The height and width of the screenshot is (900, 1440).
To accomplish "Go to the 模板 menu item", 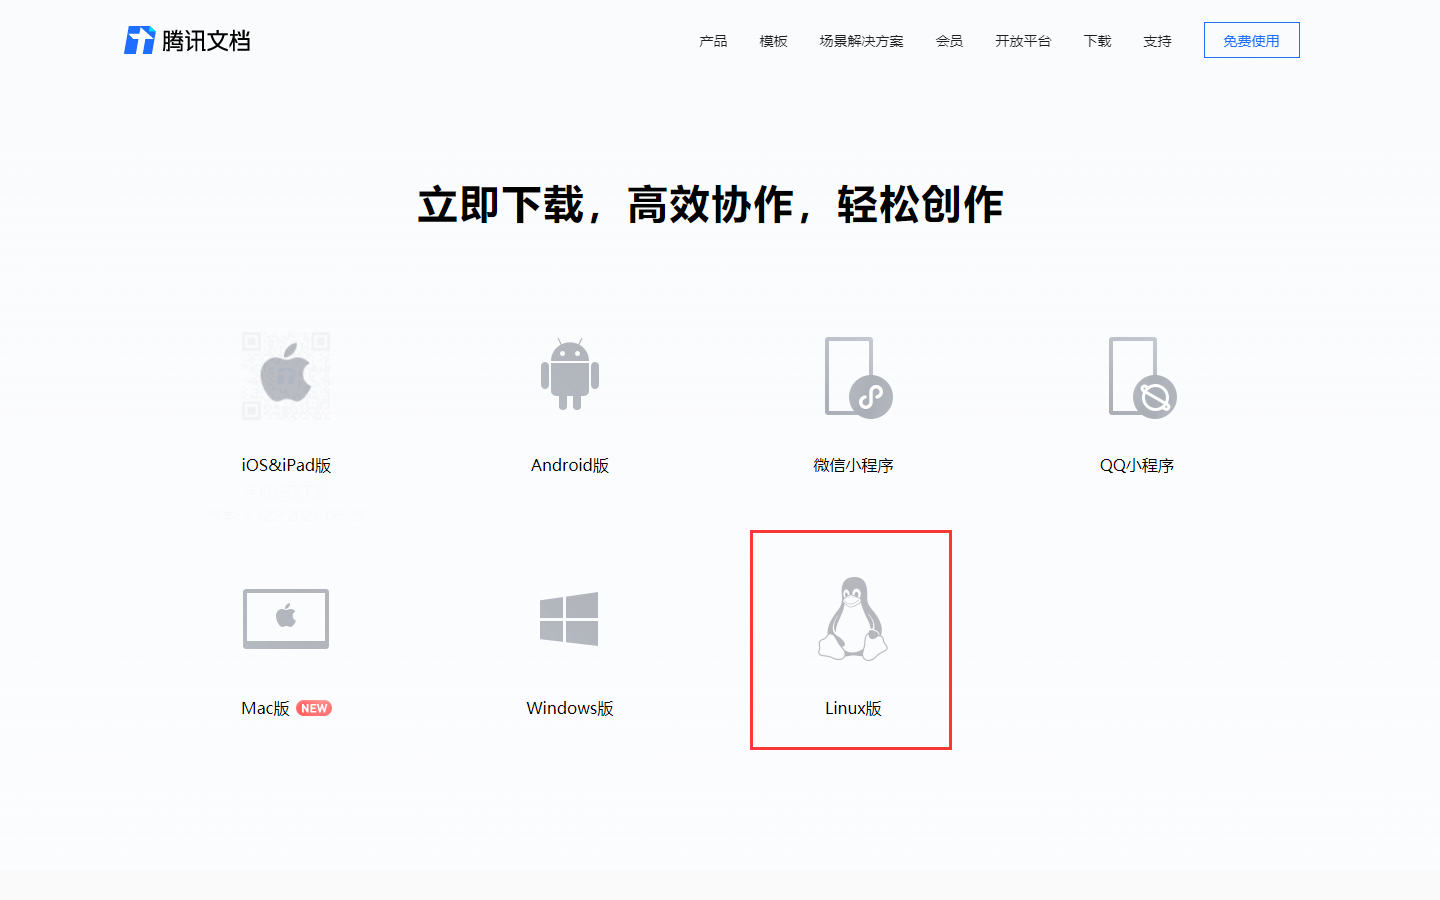I will coord(773,41).
